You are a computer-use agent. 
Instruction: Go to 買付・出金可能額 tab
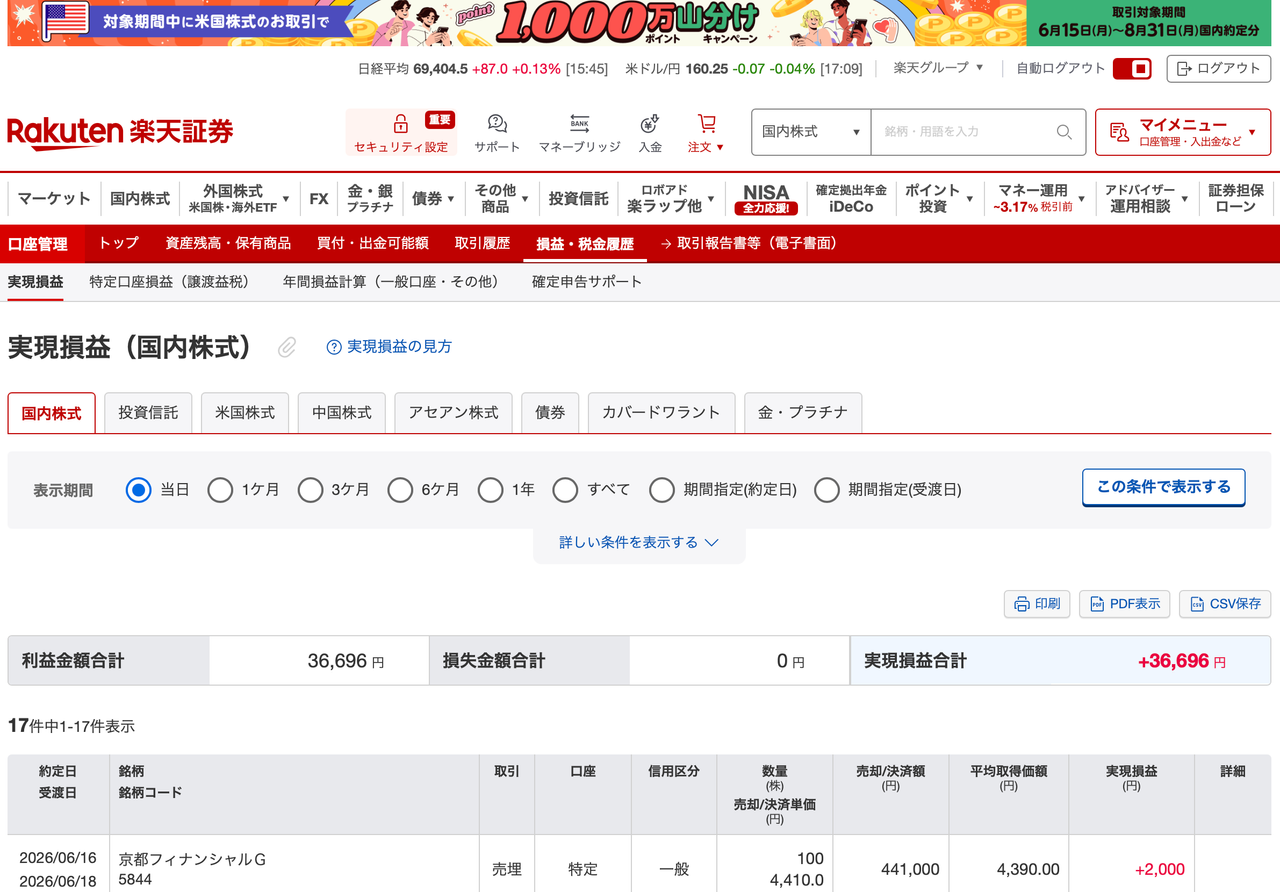click(x=373, y=243)
